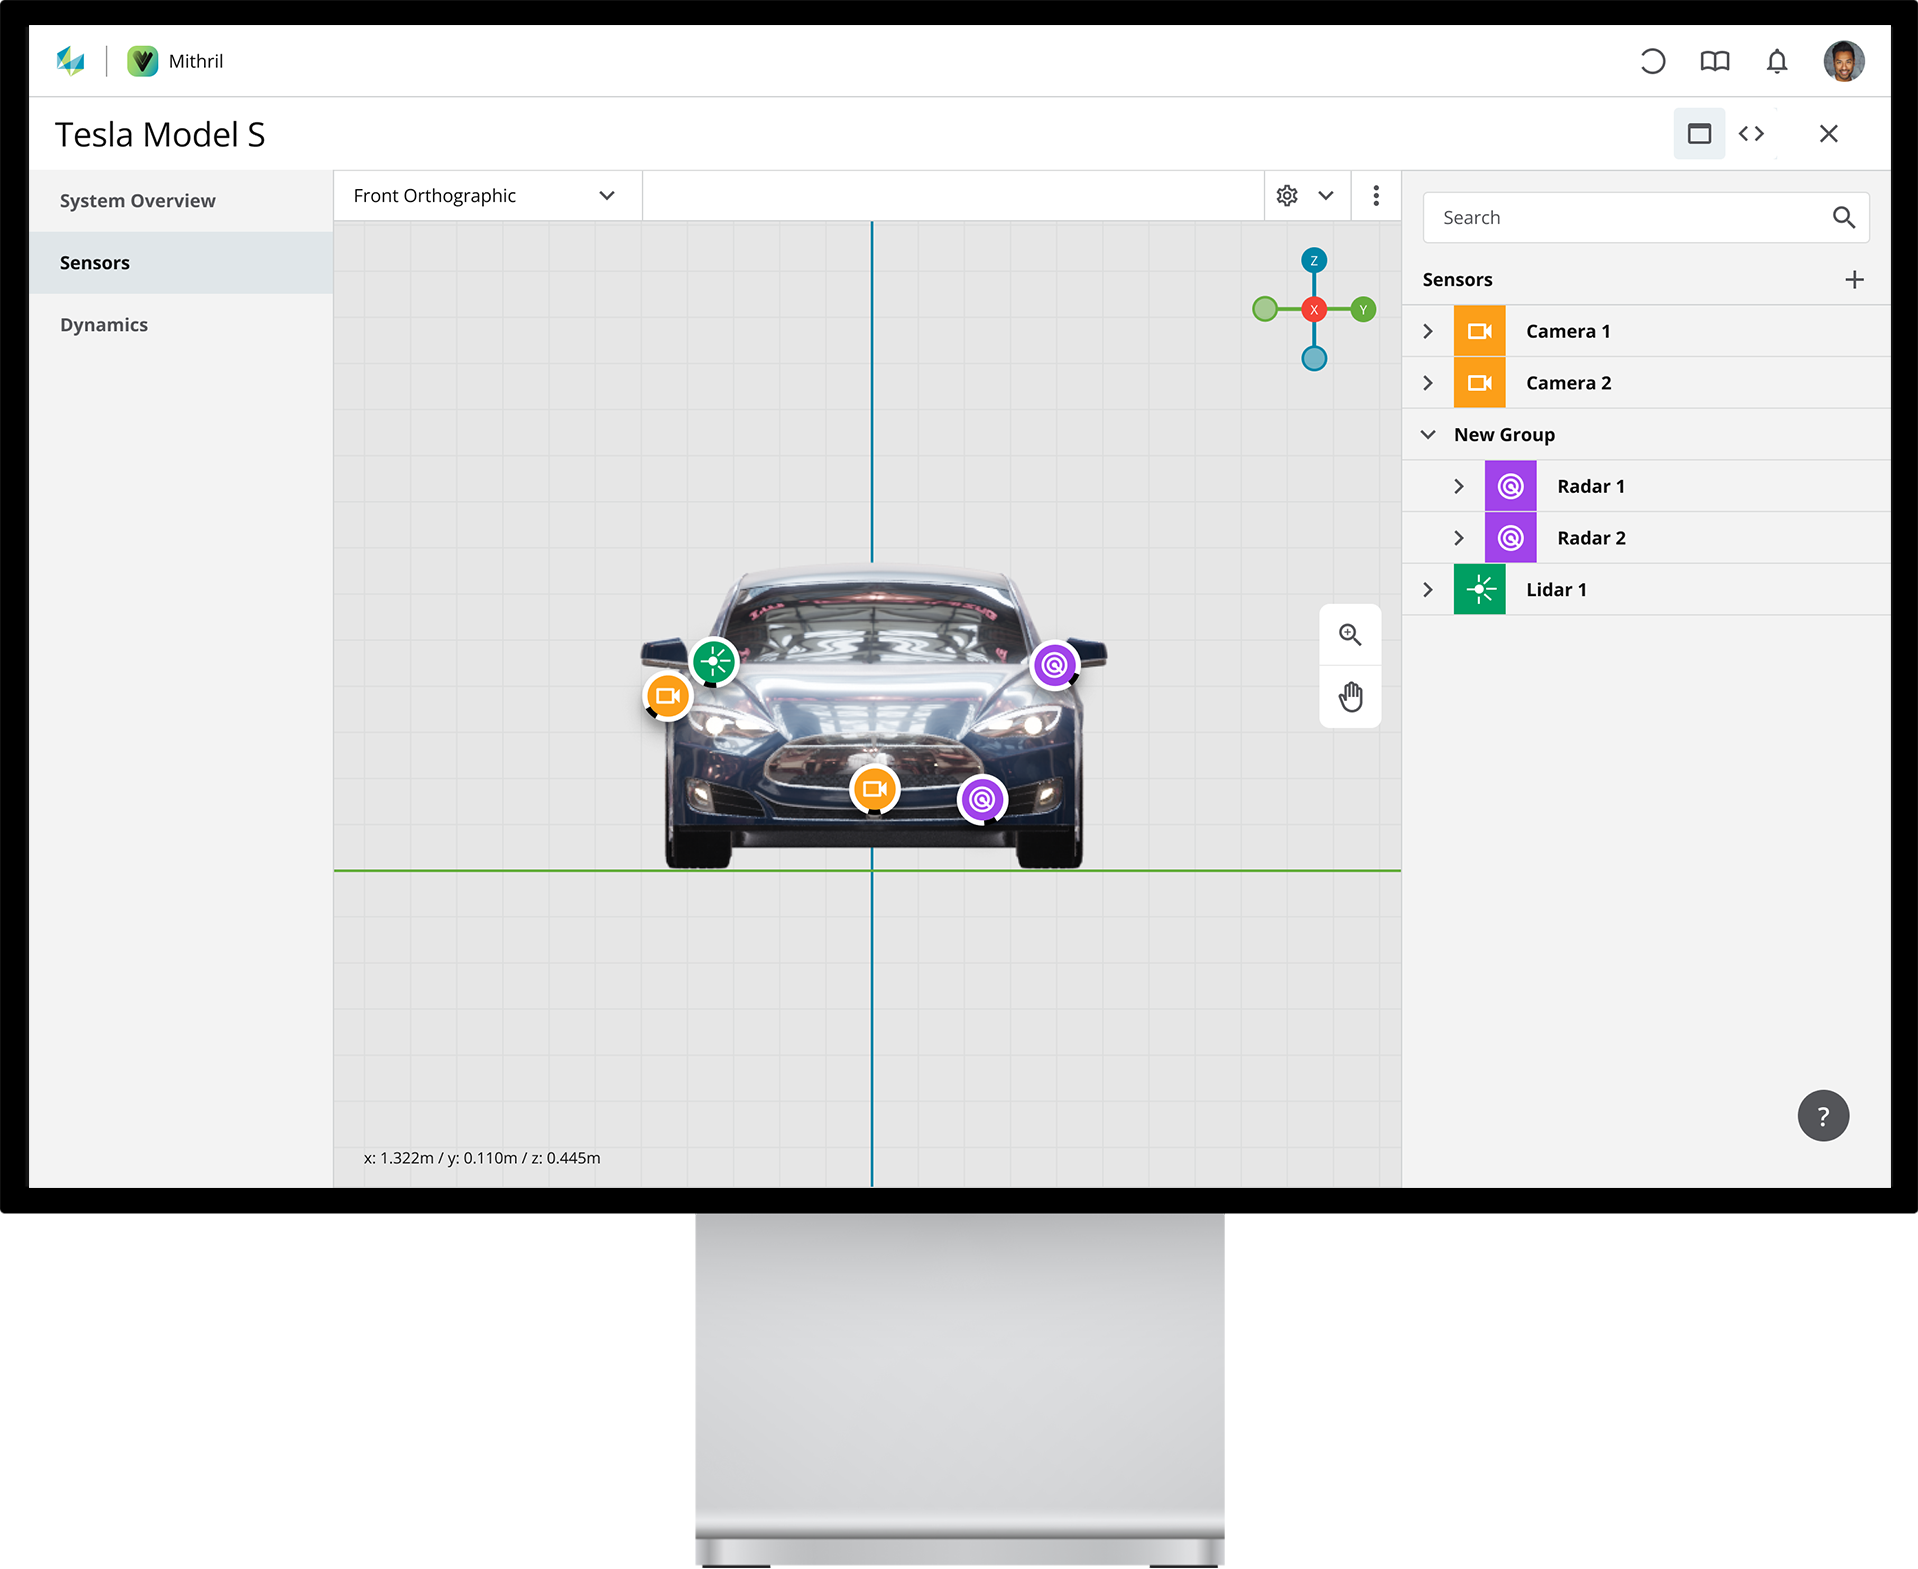
Task: Select the Lidar 1 label
Action: point(1556,590)
